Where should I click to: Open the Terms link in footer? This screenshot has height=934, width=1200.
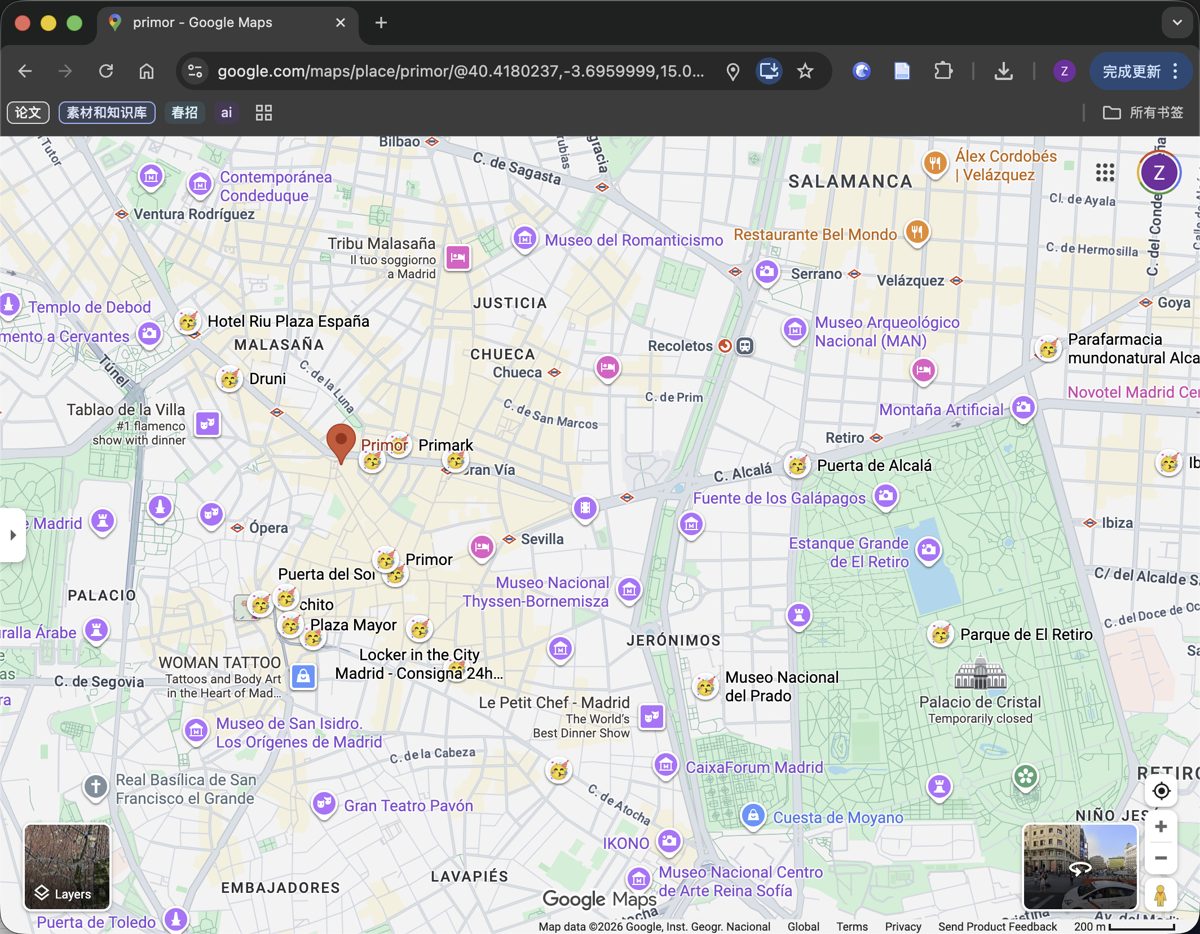click(852, 926)
